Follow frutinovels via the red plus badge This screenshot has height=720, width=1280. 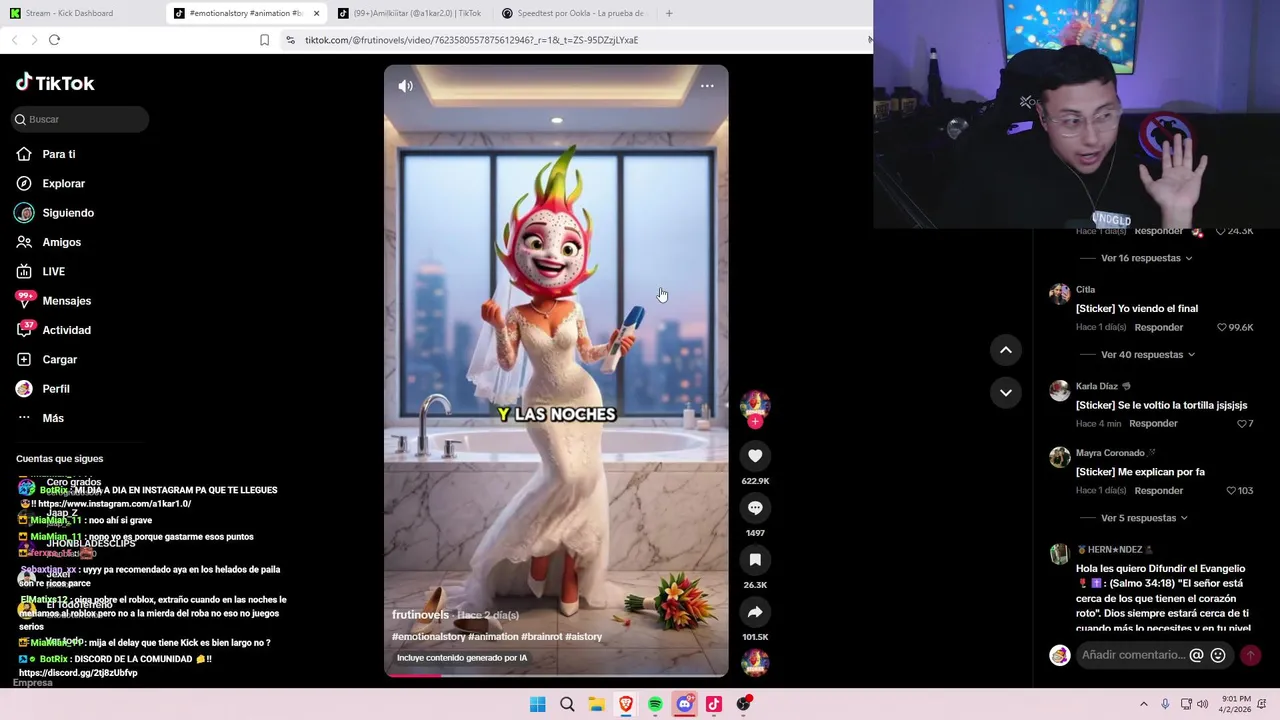755,422
